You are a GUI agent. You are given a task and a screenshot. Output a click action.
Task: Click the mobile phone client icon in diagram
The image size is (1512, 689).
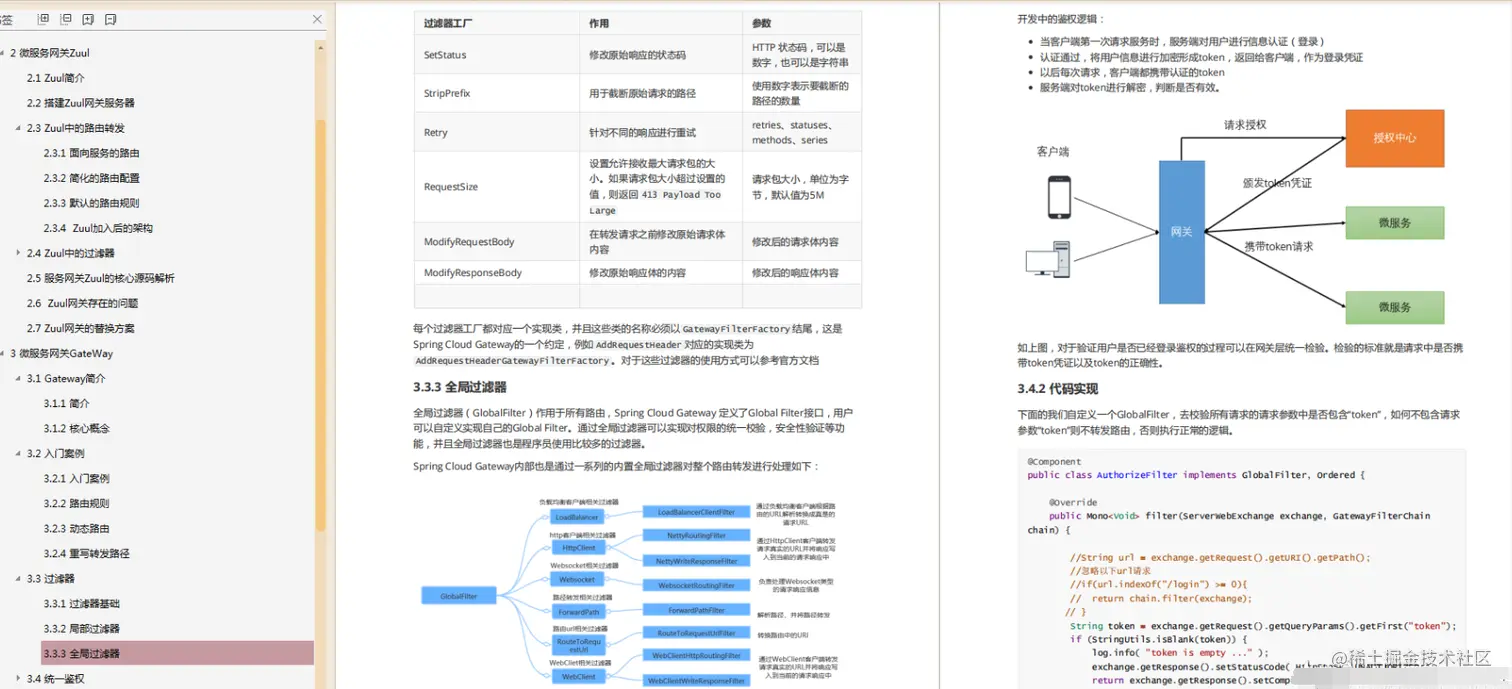[x=1059, y=197]
